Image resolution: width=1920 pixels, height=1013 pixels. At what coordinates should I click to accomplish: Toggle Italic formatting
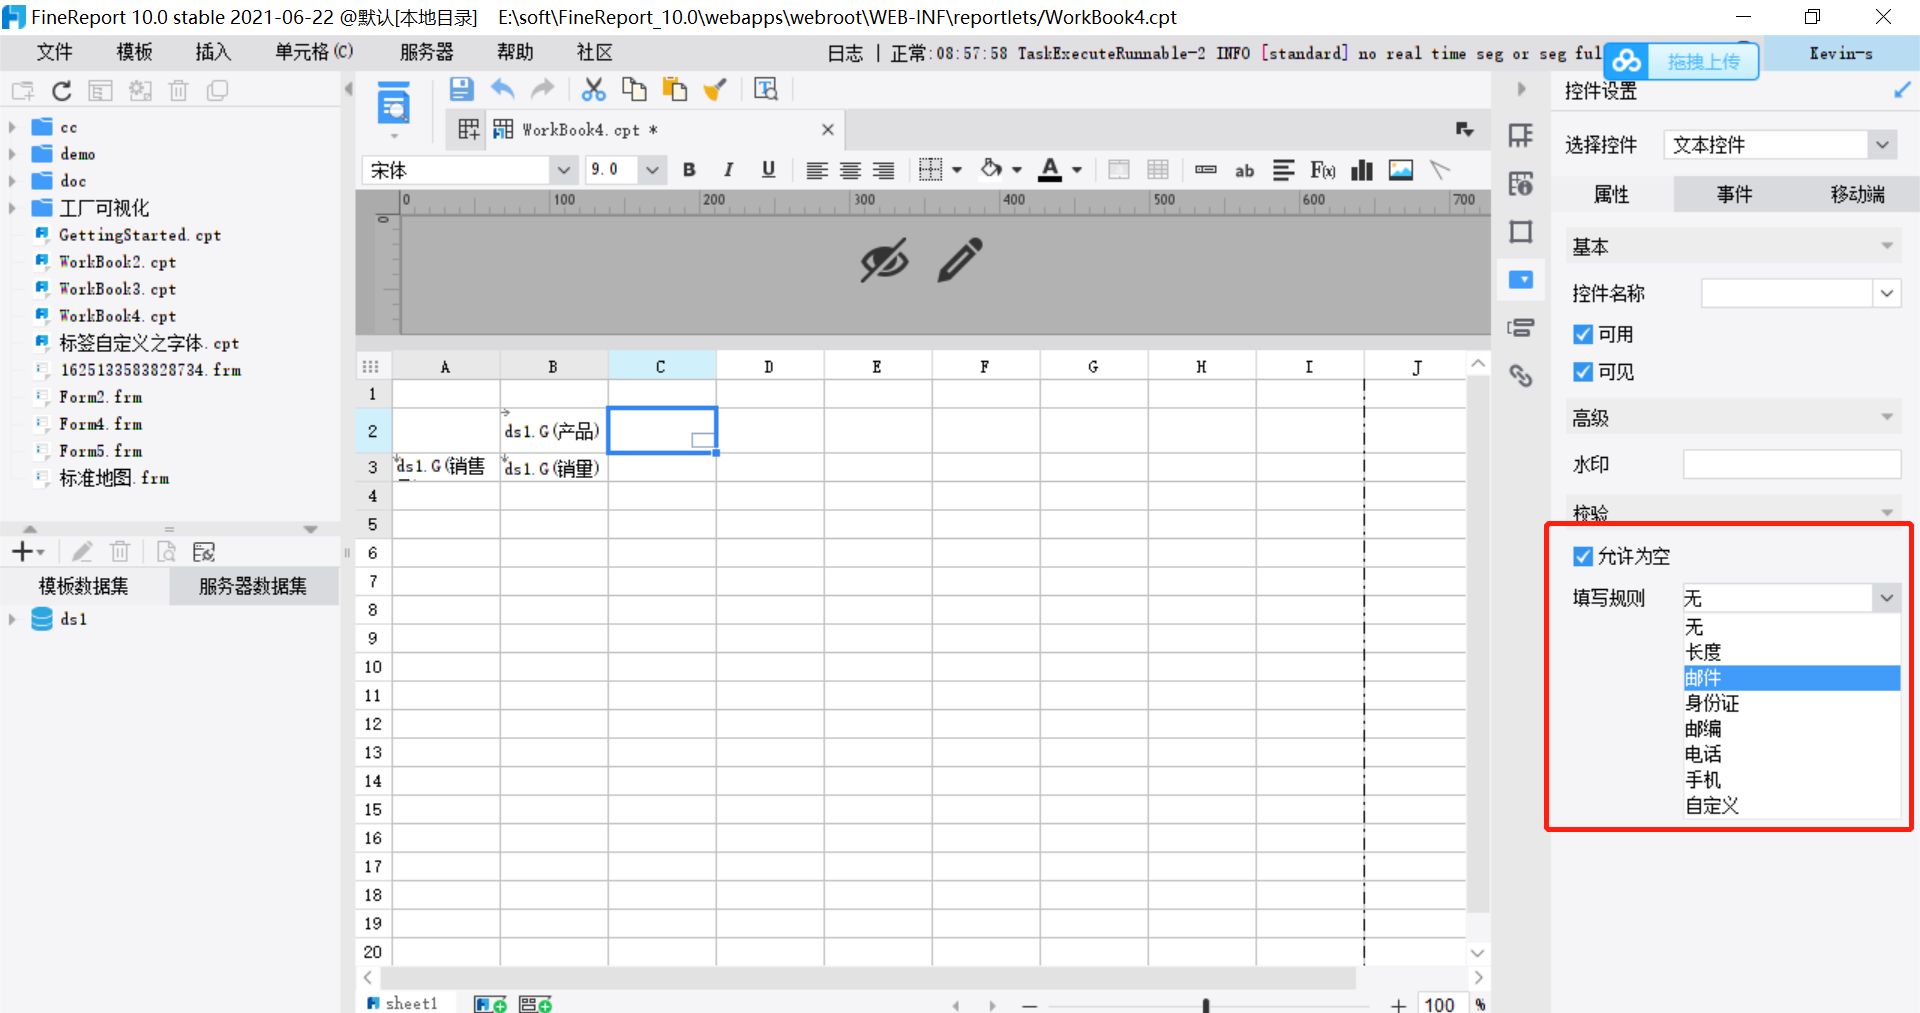point(729,170)
